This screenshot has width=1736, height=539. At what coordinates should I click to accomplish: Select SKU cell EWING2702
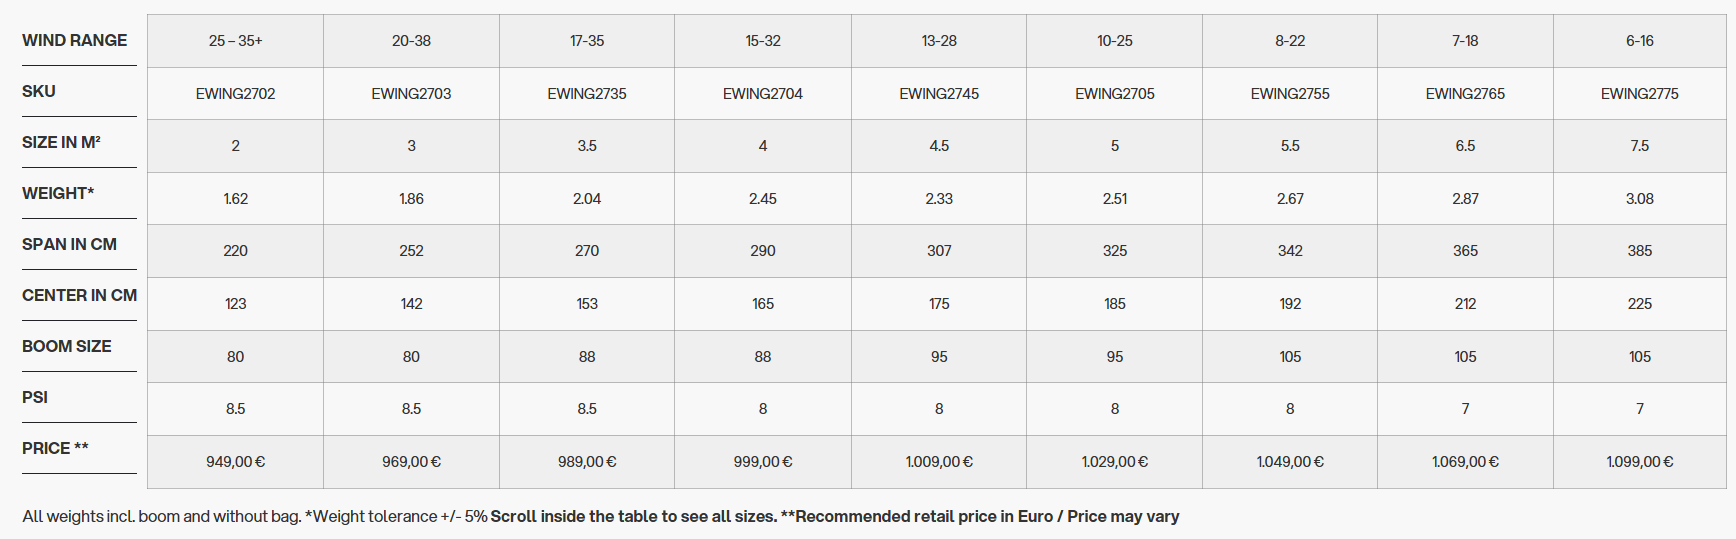coord(235,94)
